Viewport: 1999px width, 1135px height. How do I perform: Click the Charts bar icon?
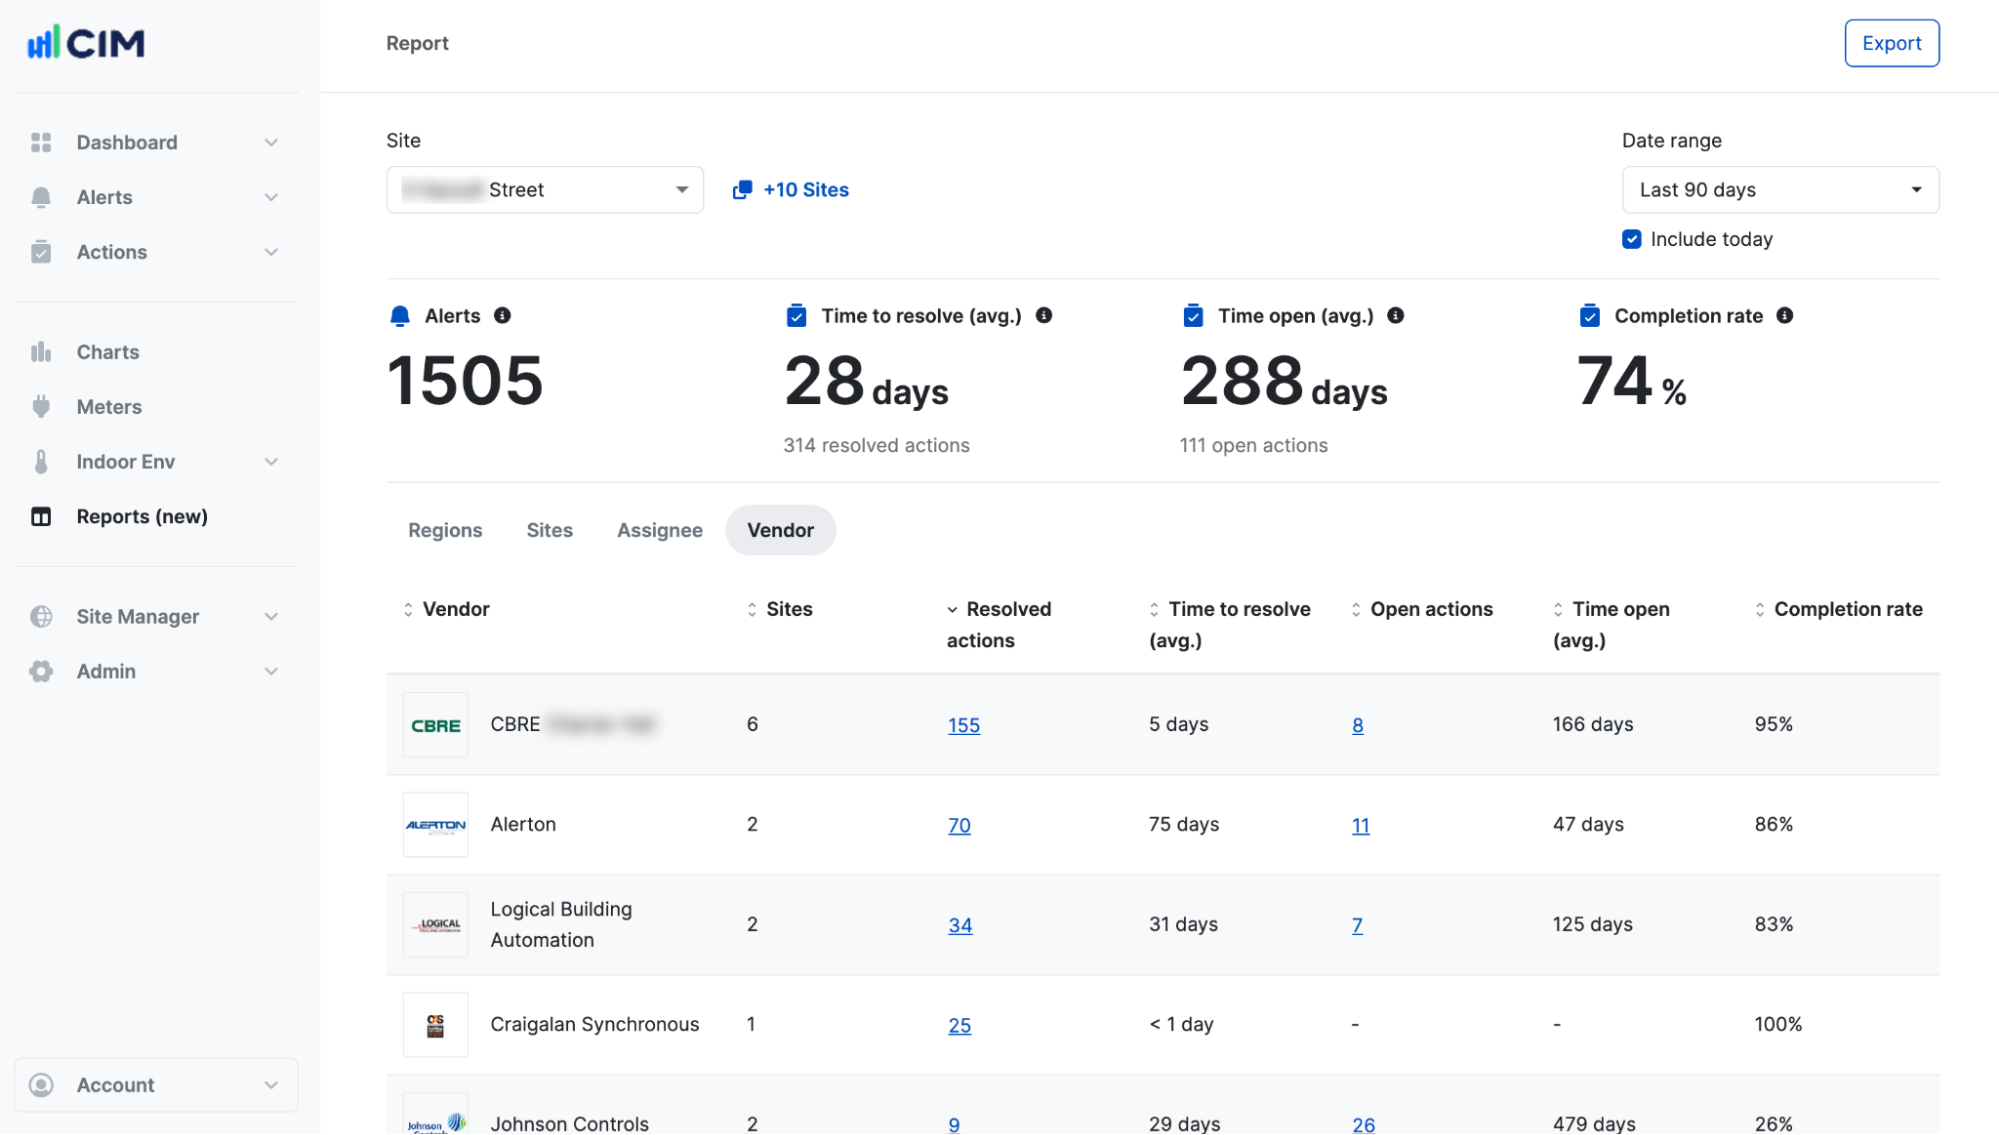41,352
